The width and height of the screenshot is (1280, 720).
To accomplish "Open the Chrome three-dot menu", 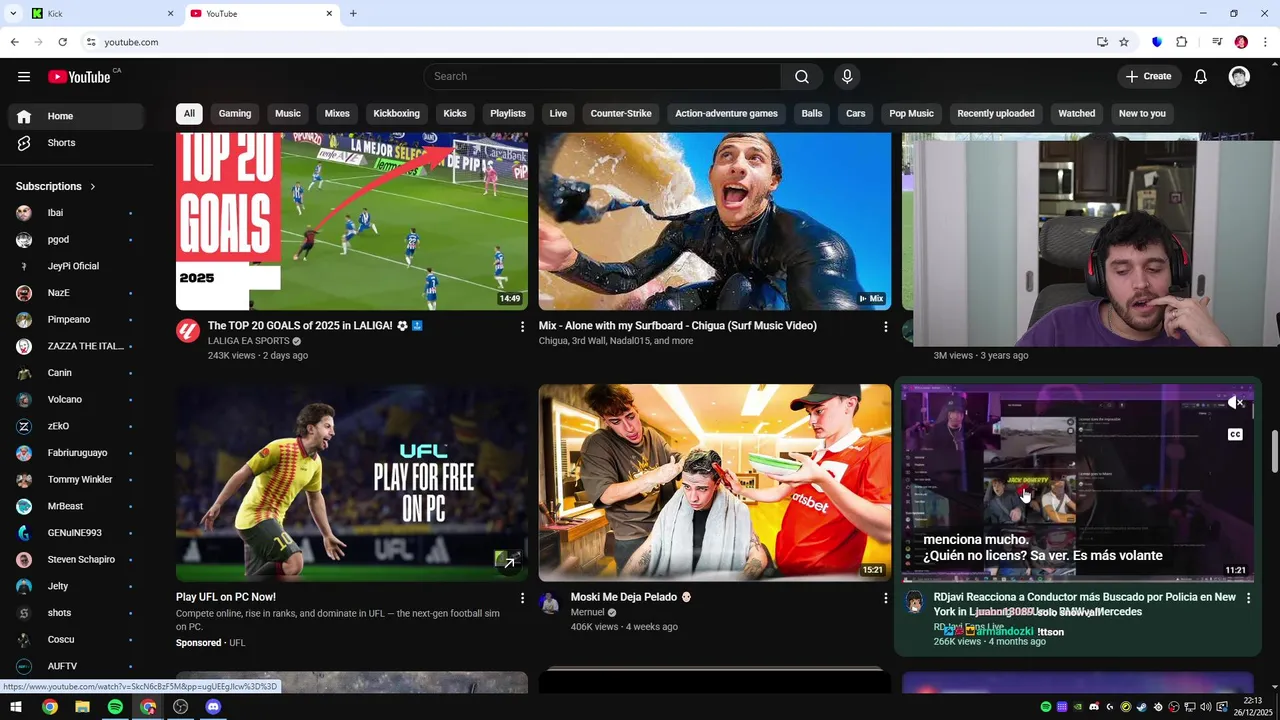I will pyautogui.click(x=1266, y=42).
